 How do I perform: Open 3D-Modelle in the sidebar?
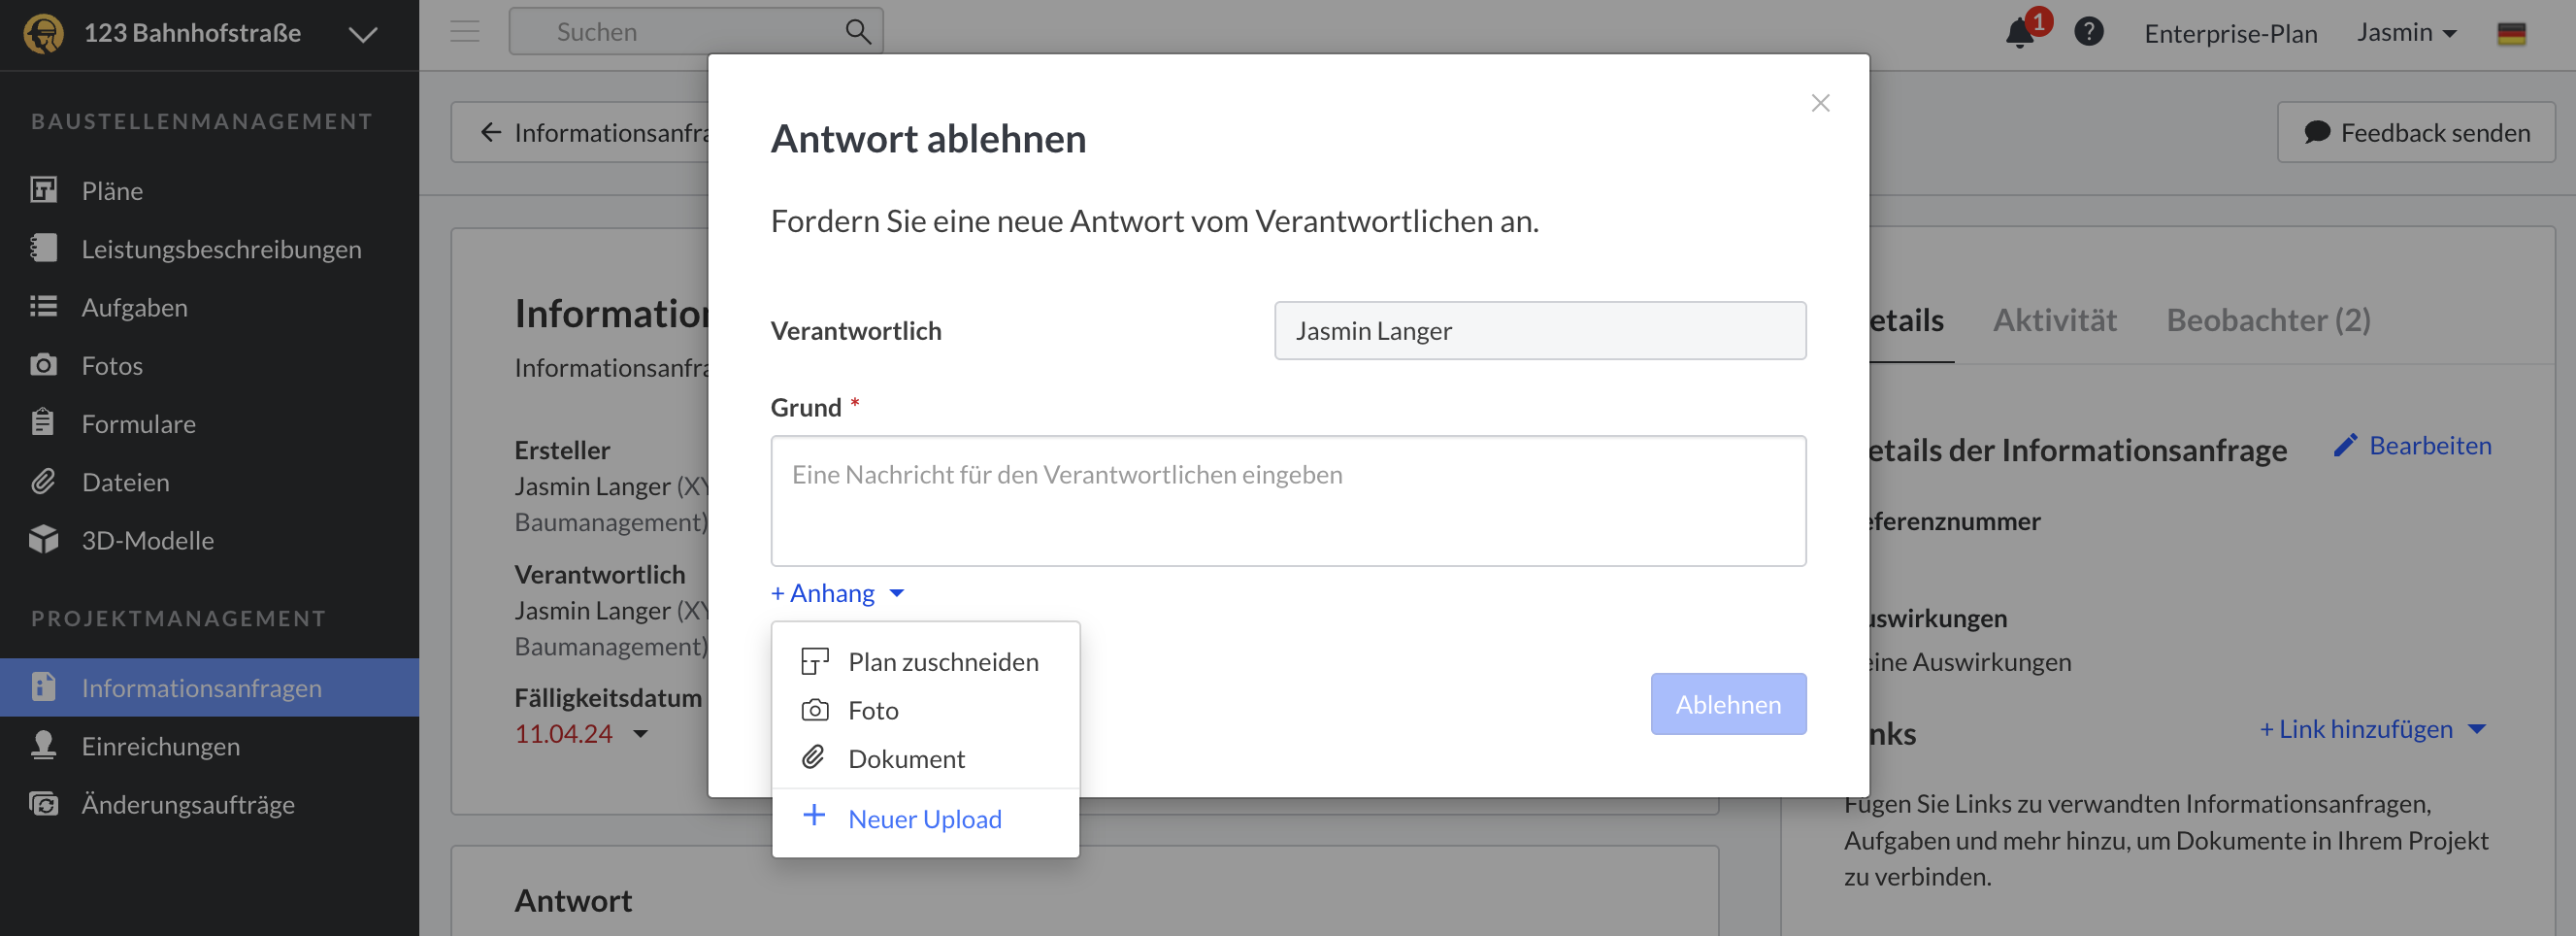(209, 539)
